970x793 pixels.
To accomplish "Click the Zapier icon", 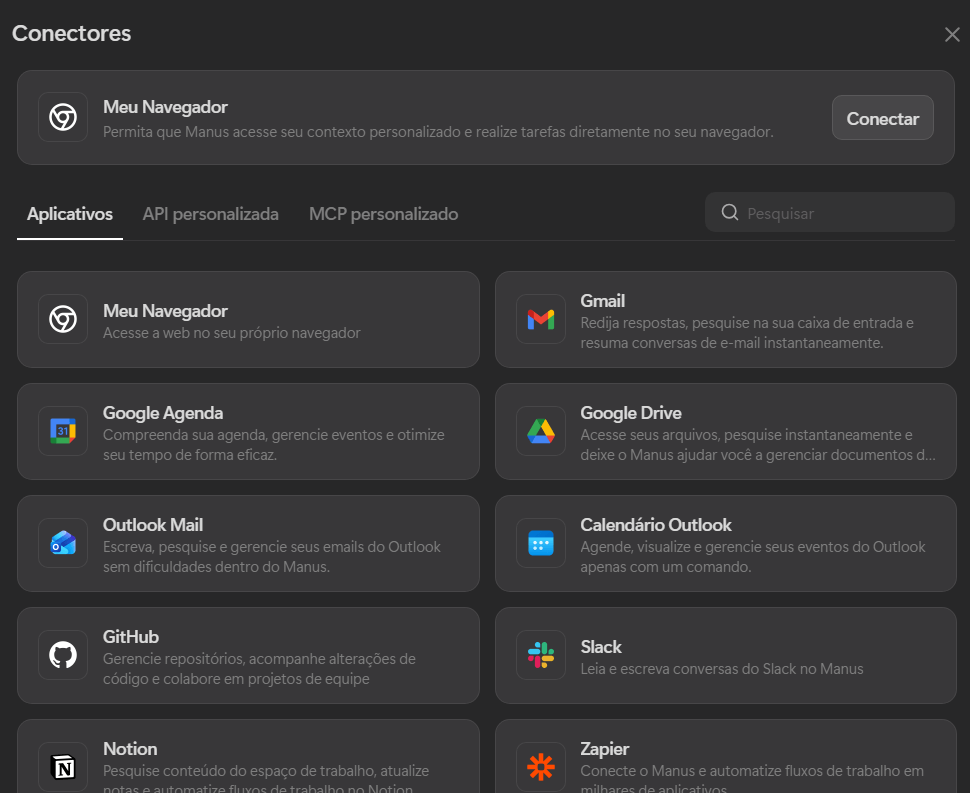I will point(541,767).
